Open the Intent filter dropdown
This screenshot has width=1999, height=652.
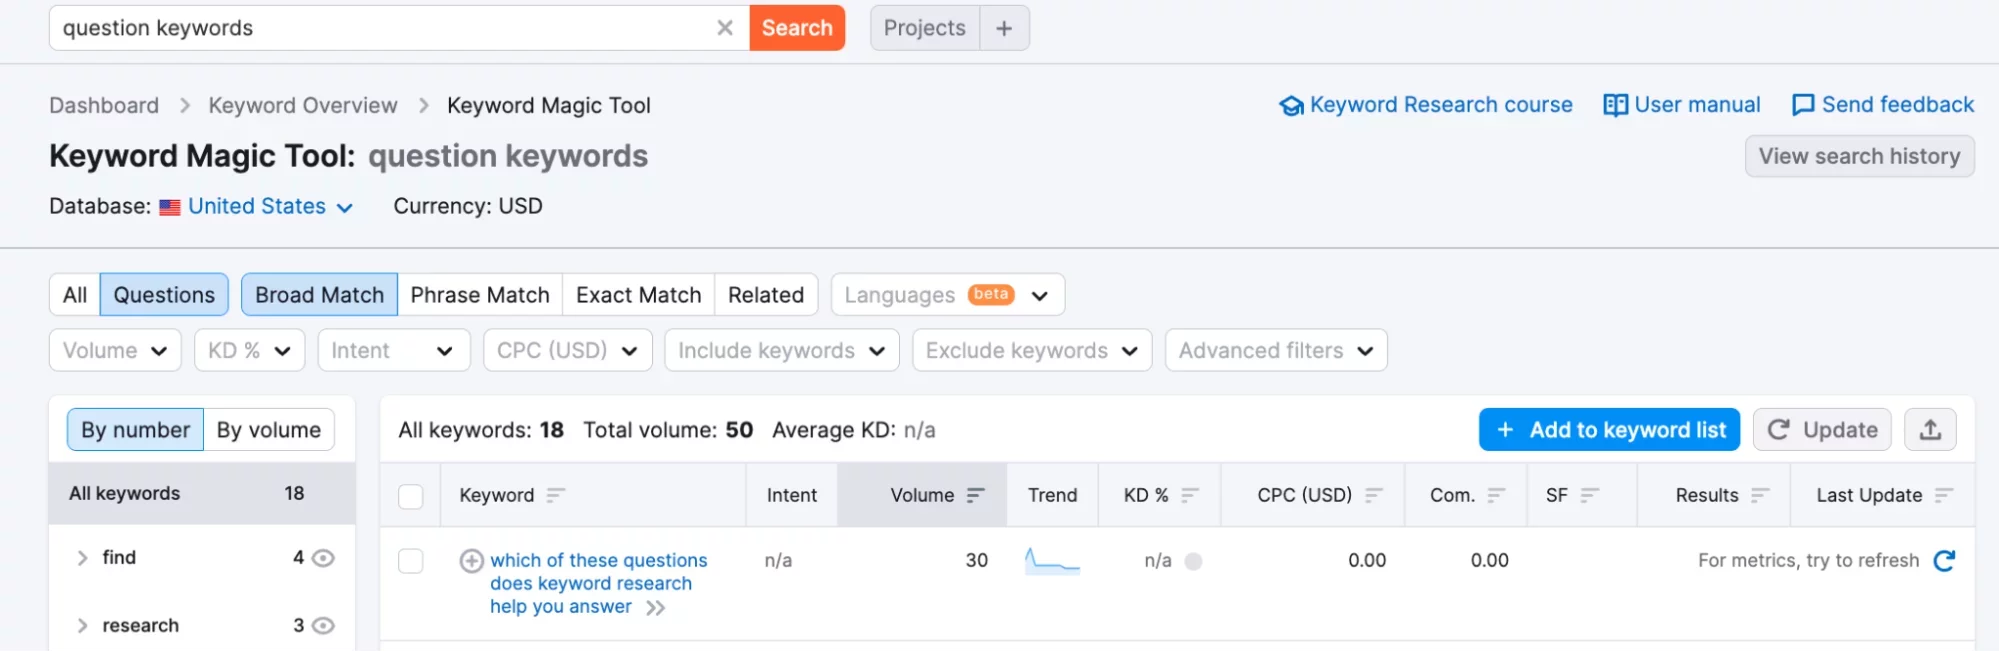click(x=393, y=351)
